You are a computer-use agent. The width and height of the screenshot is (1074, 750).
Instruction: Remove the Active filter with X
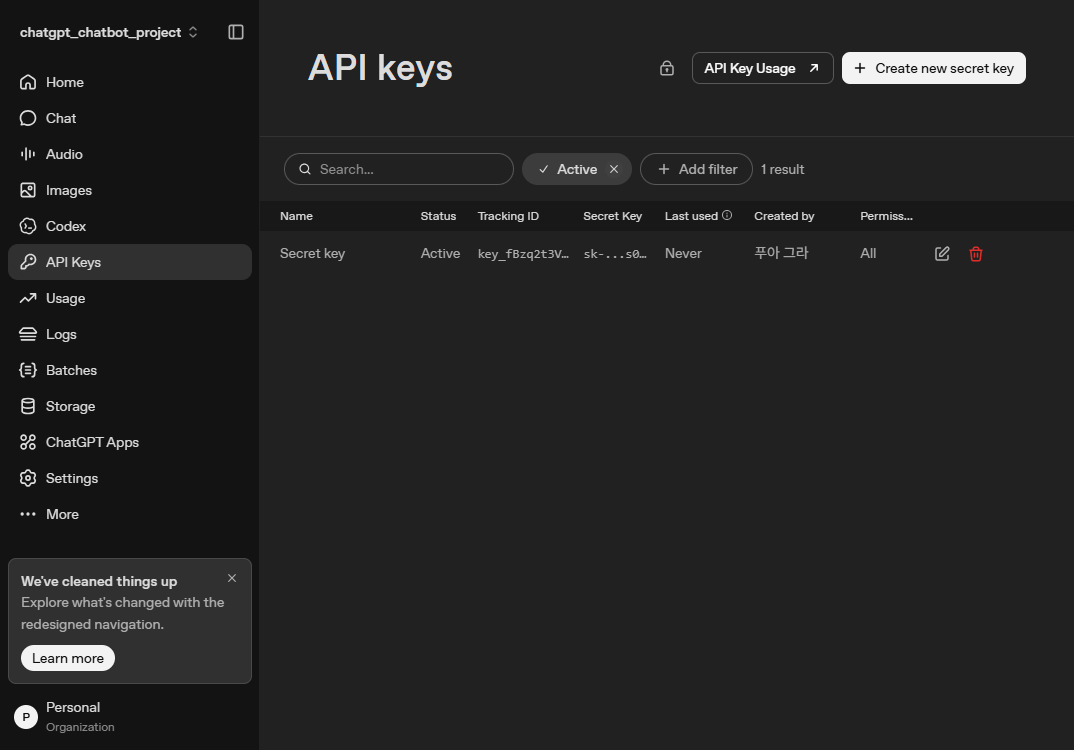(x=614, y=169)
